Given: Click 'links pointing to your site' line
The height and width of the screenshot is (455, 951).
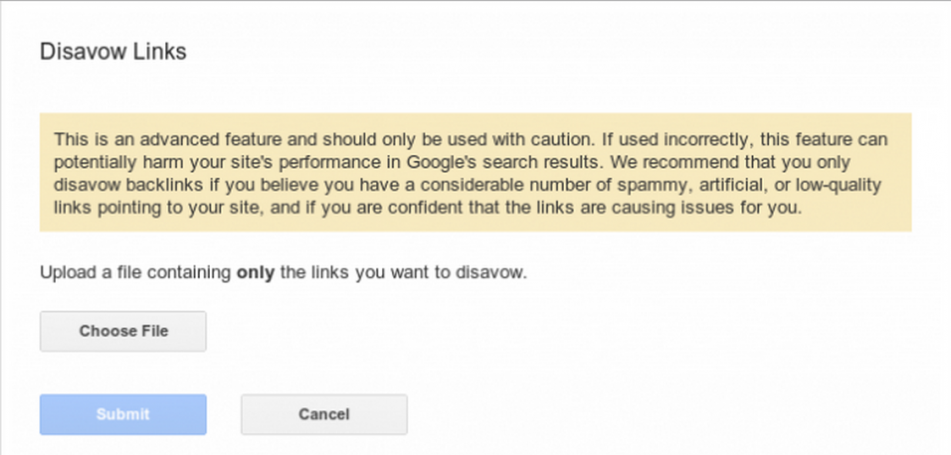Looking at the screenshot, I should click(x=158, y=208).
